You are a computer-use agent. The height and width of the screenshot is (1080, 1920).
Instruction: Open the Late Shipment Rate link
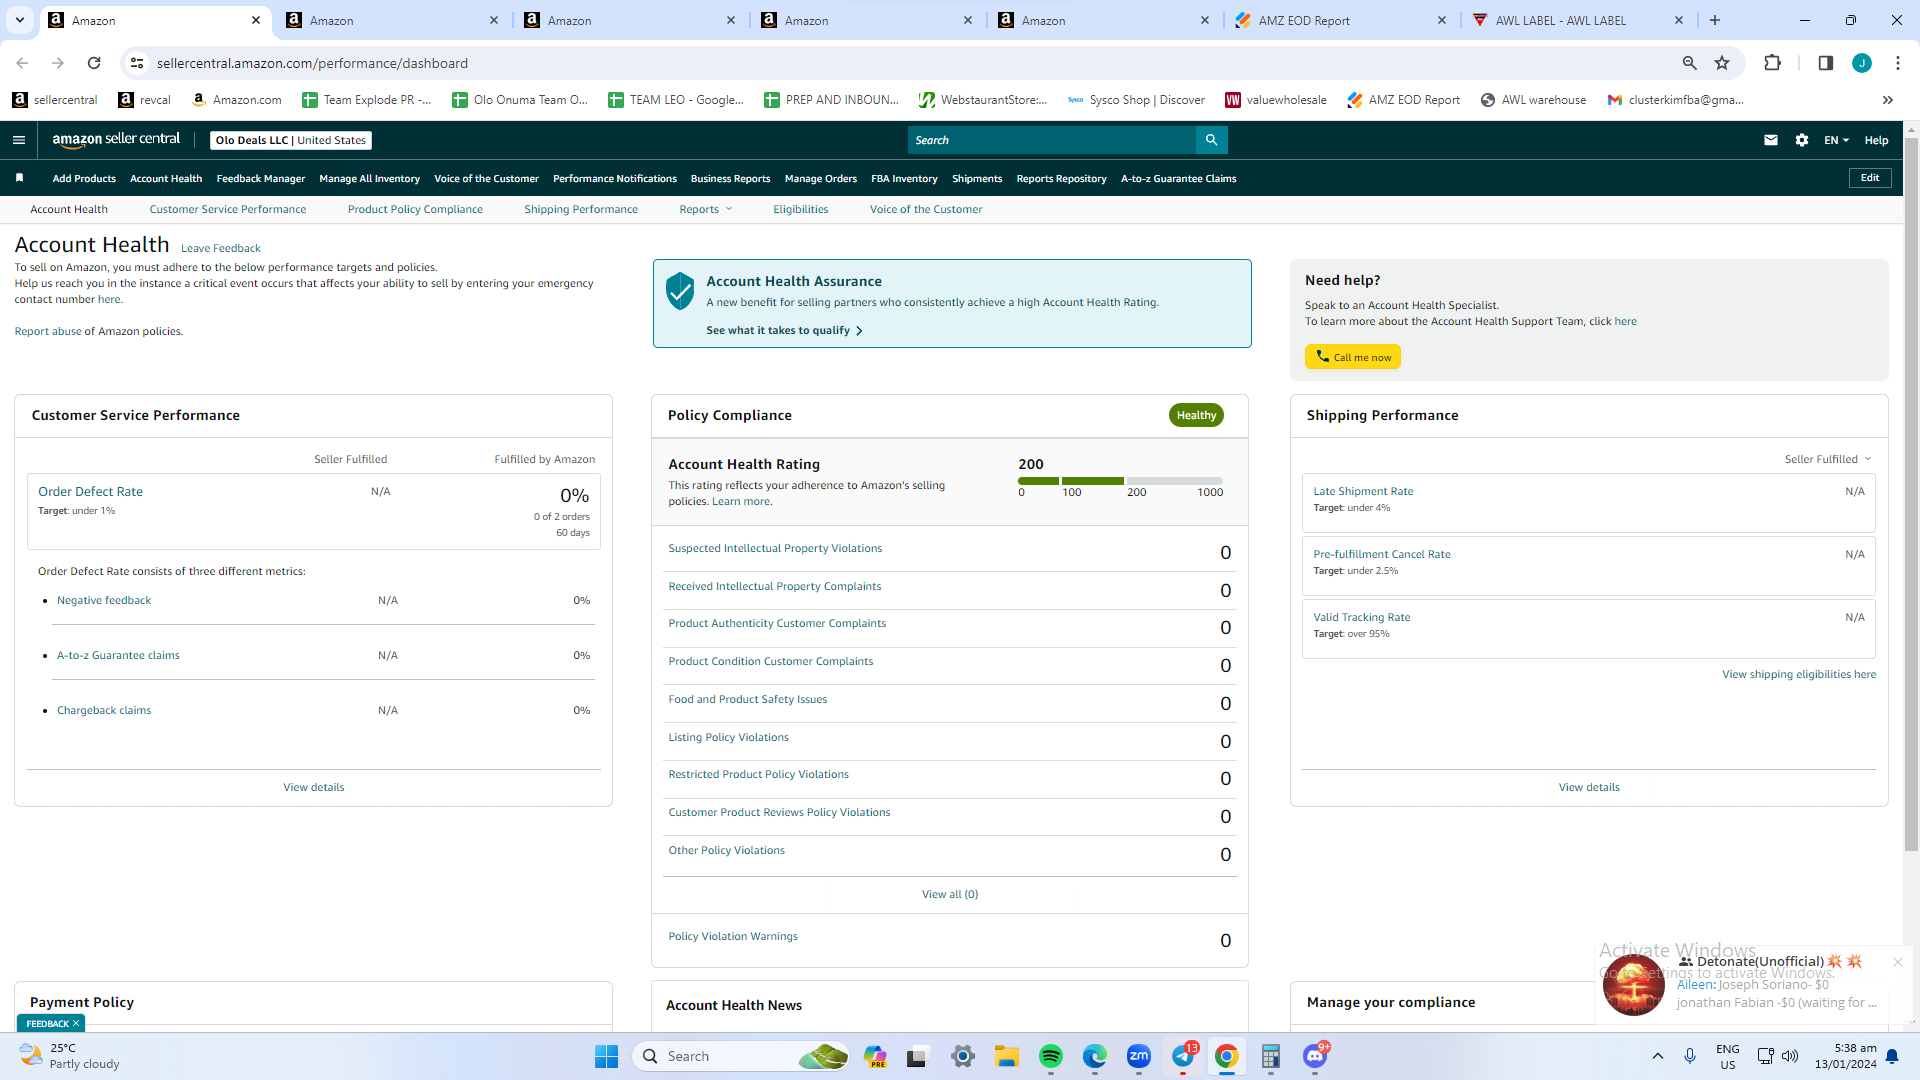(1363, 491)
